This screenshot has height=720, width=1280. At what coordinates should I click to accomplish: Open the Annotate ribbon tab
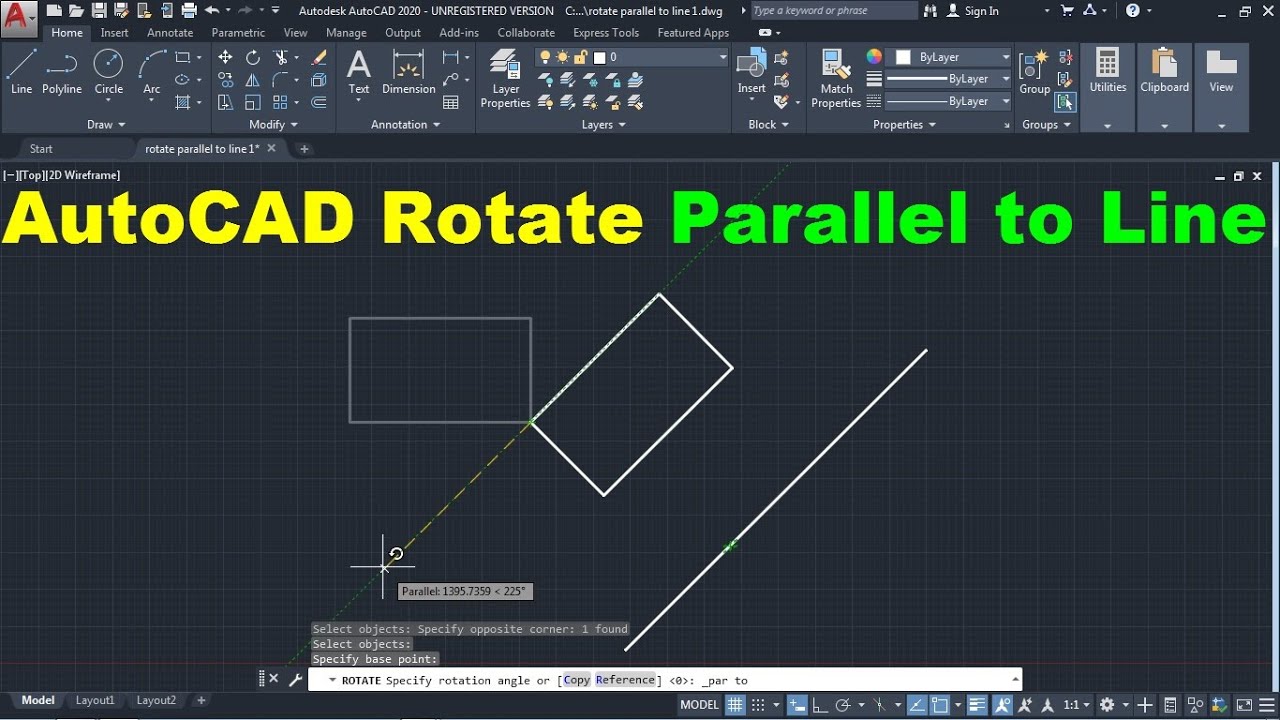point(170,33)
